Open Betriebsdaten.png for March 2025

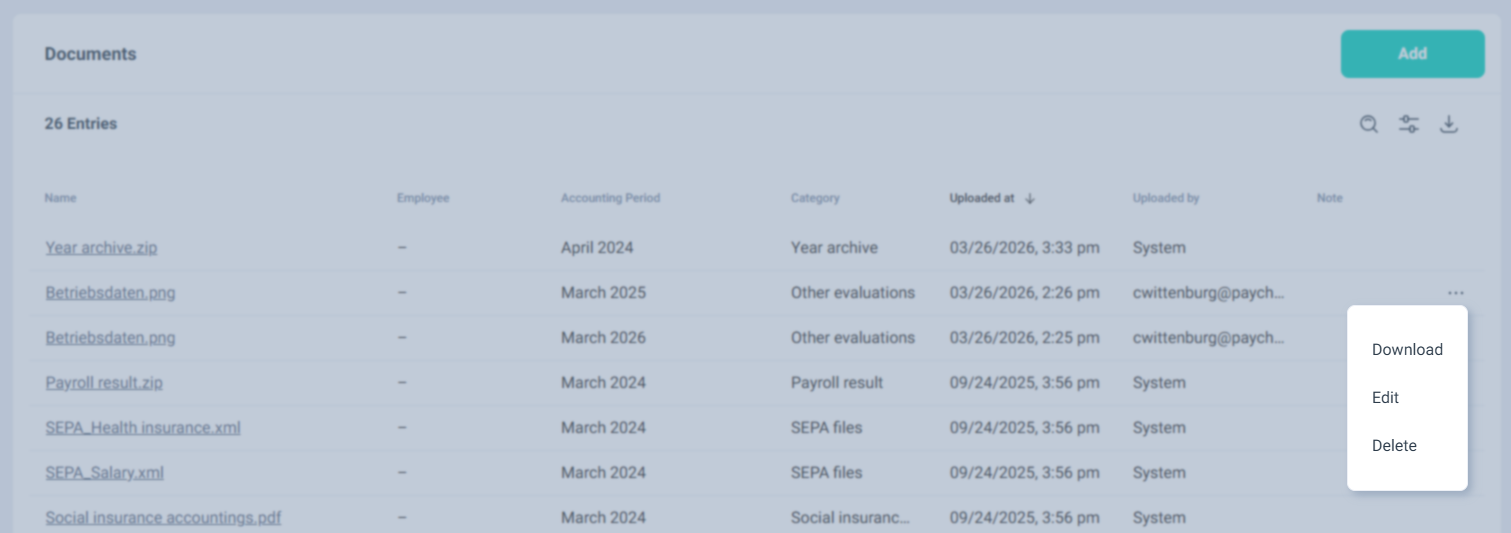pos(110,293)
